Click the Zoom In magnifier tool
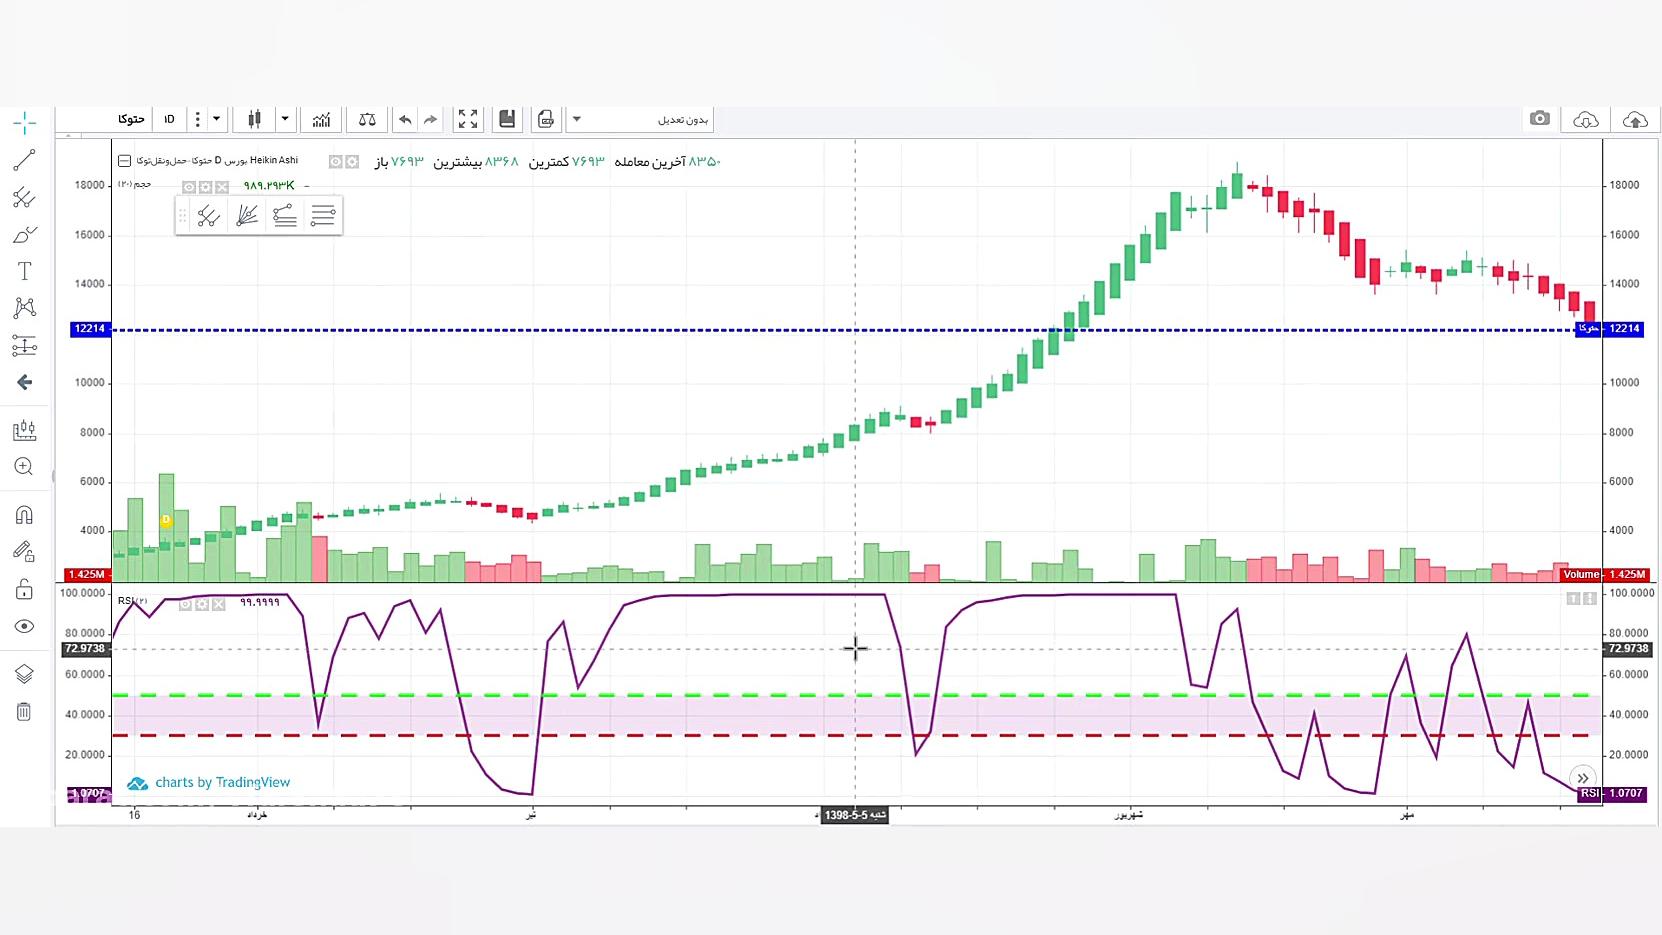 [24, 466]
